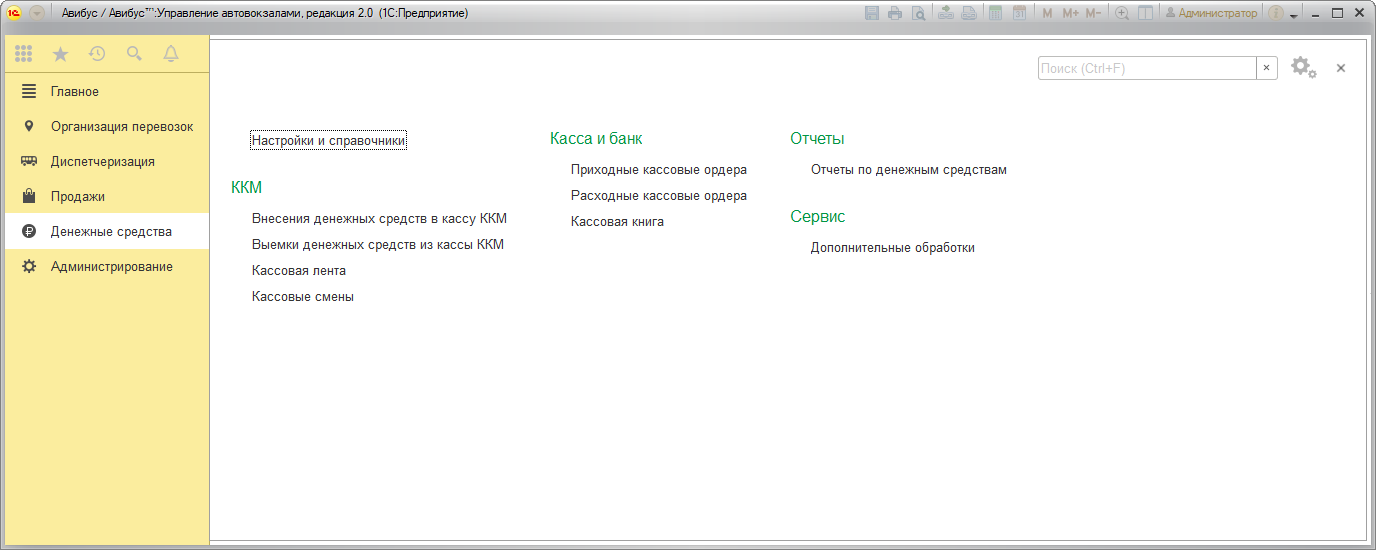Screen dimensions: 1376x550
Task: Open Кассовые смены list
Action: point(302,296)
